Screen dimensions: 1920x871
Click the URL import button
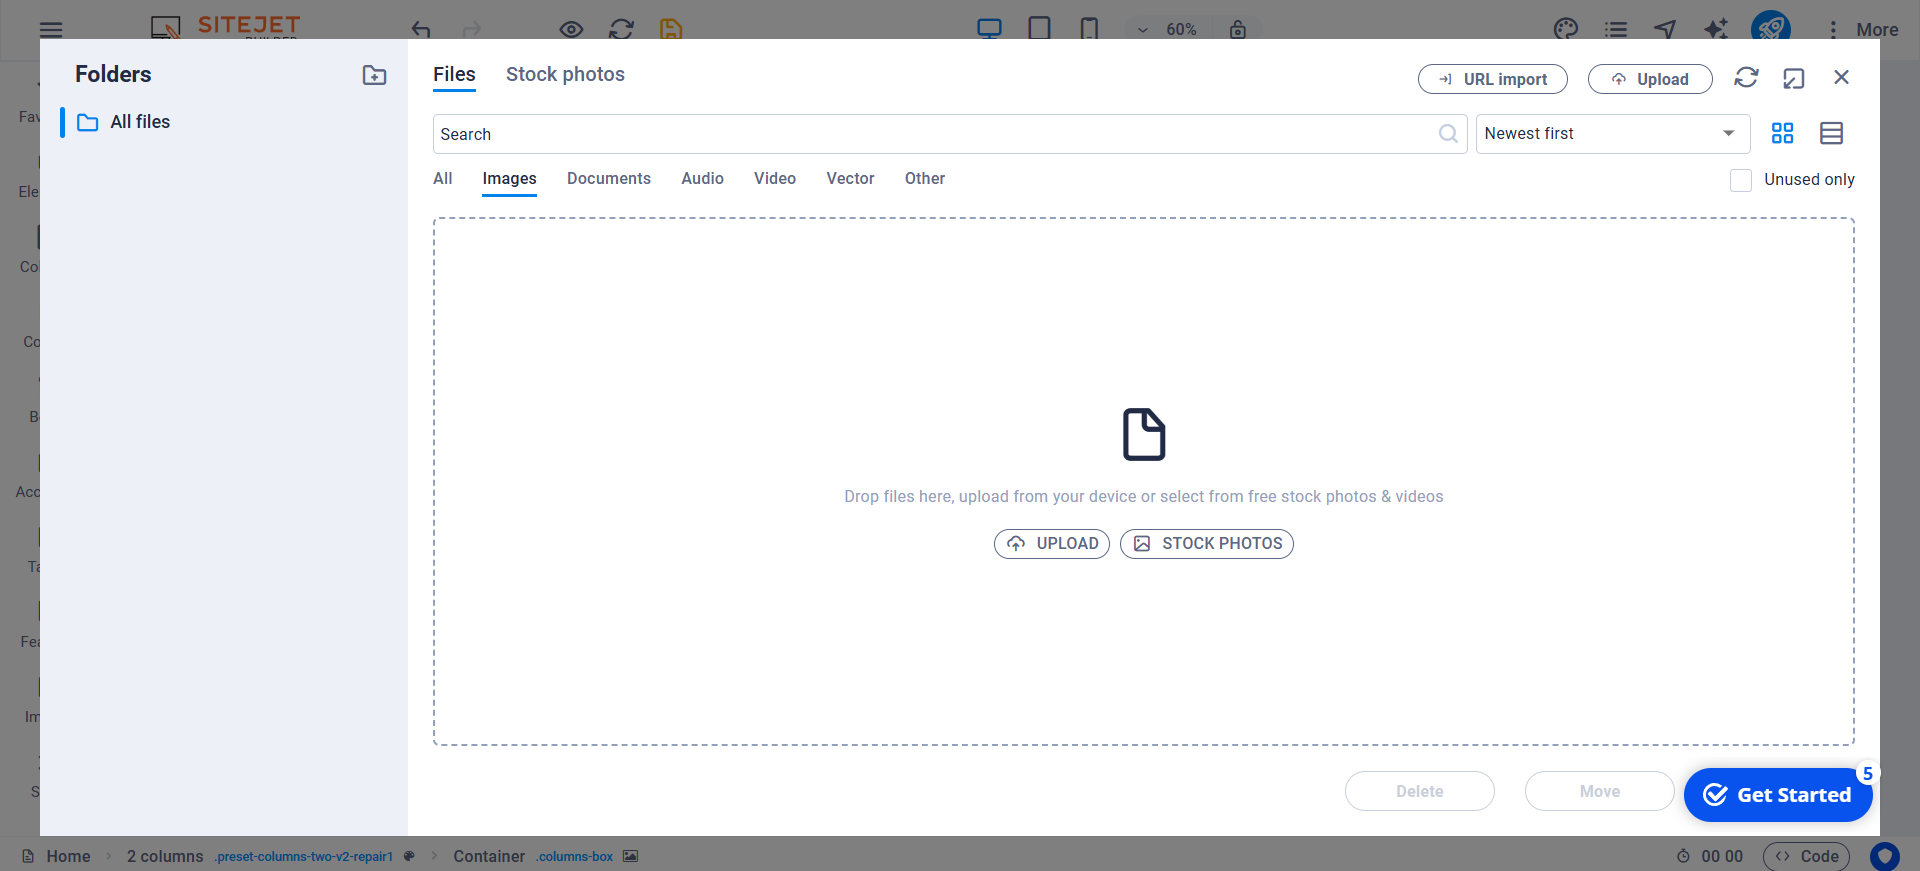1492,79
